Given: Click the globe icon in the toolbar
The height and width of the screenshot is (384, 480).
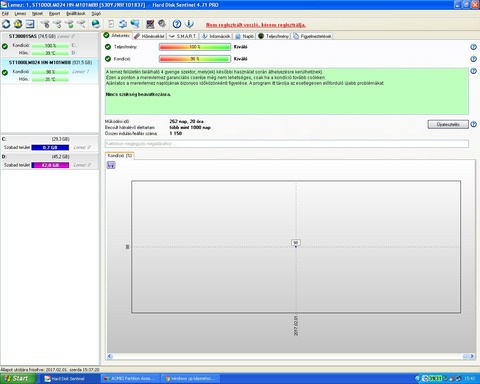Looking at the screenshot, I should (95, 24).
